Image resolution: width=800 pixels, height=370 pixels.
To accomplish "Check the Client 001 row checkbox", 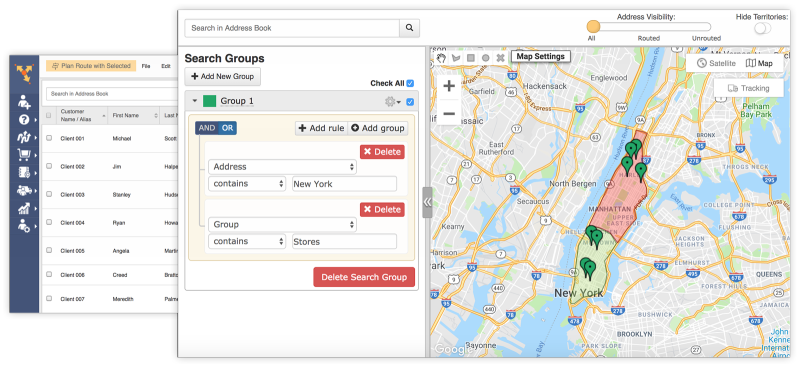I will (x=49, y=138).
